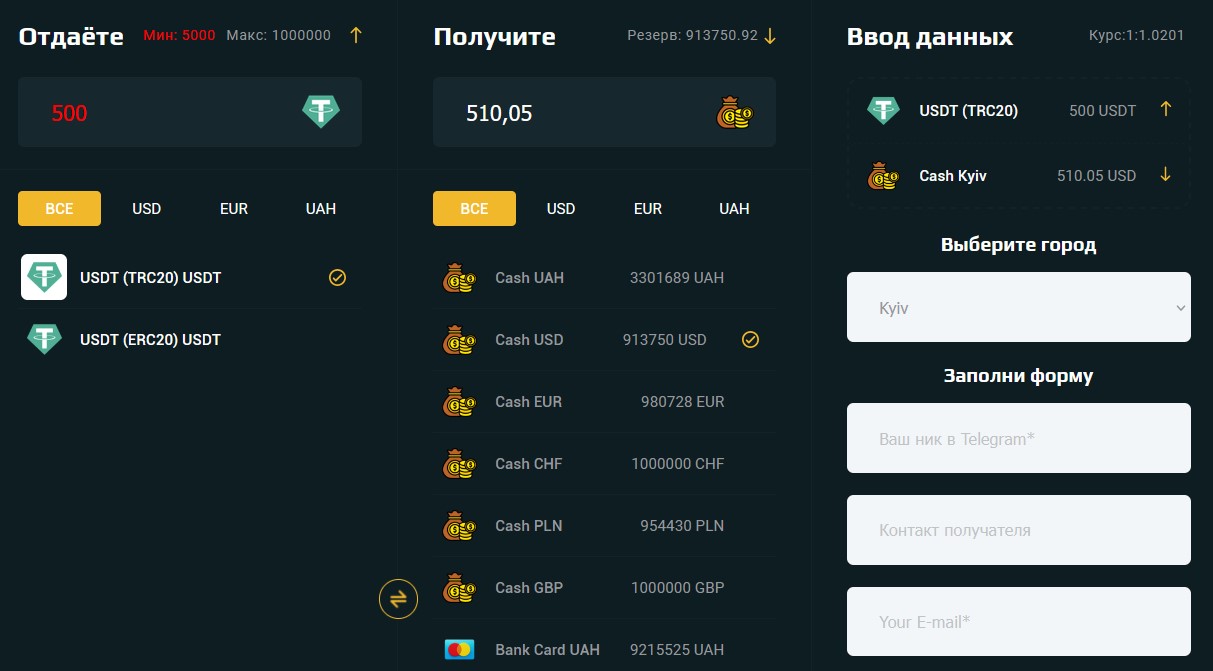Image resolution: width=1213 pixels, height=671 pixels.
Task: Click the Cash USD money bag icon
Action: tap(459, 340)
